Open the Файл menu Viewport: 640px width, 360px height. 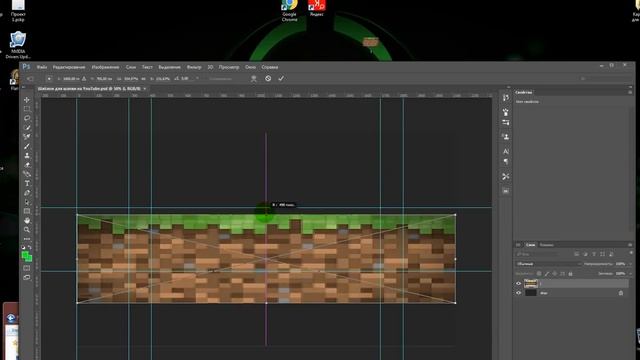(x=42, y=67)
